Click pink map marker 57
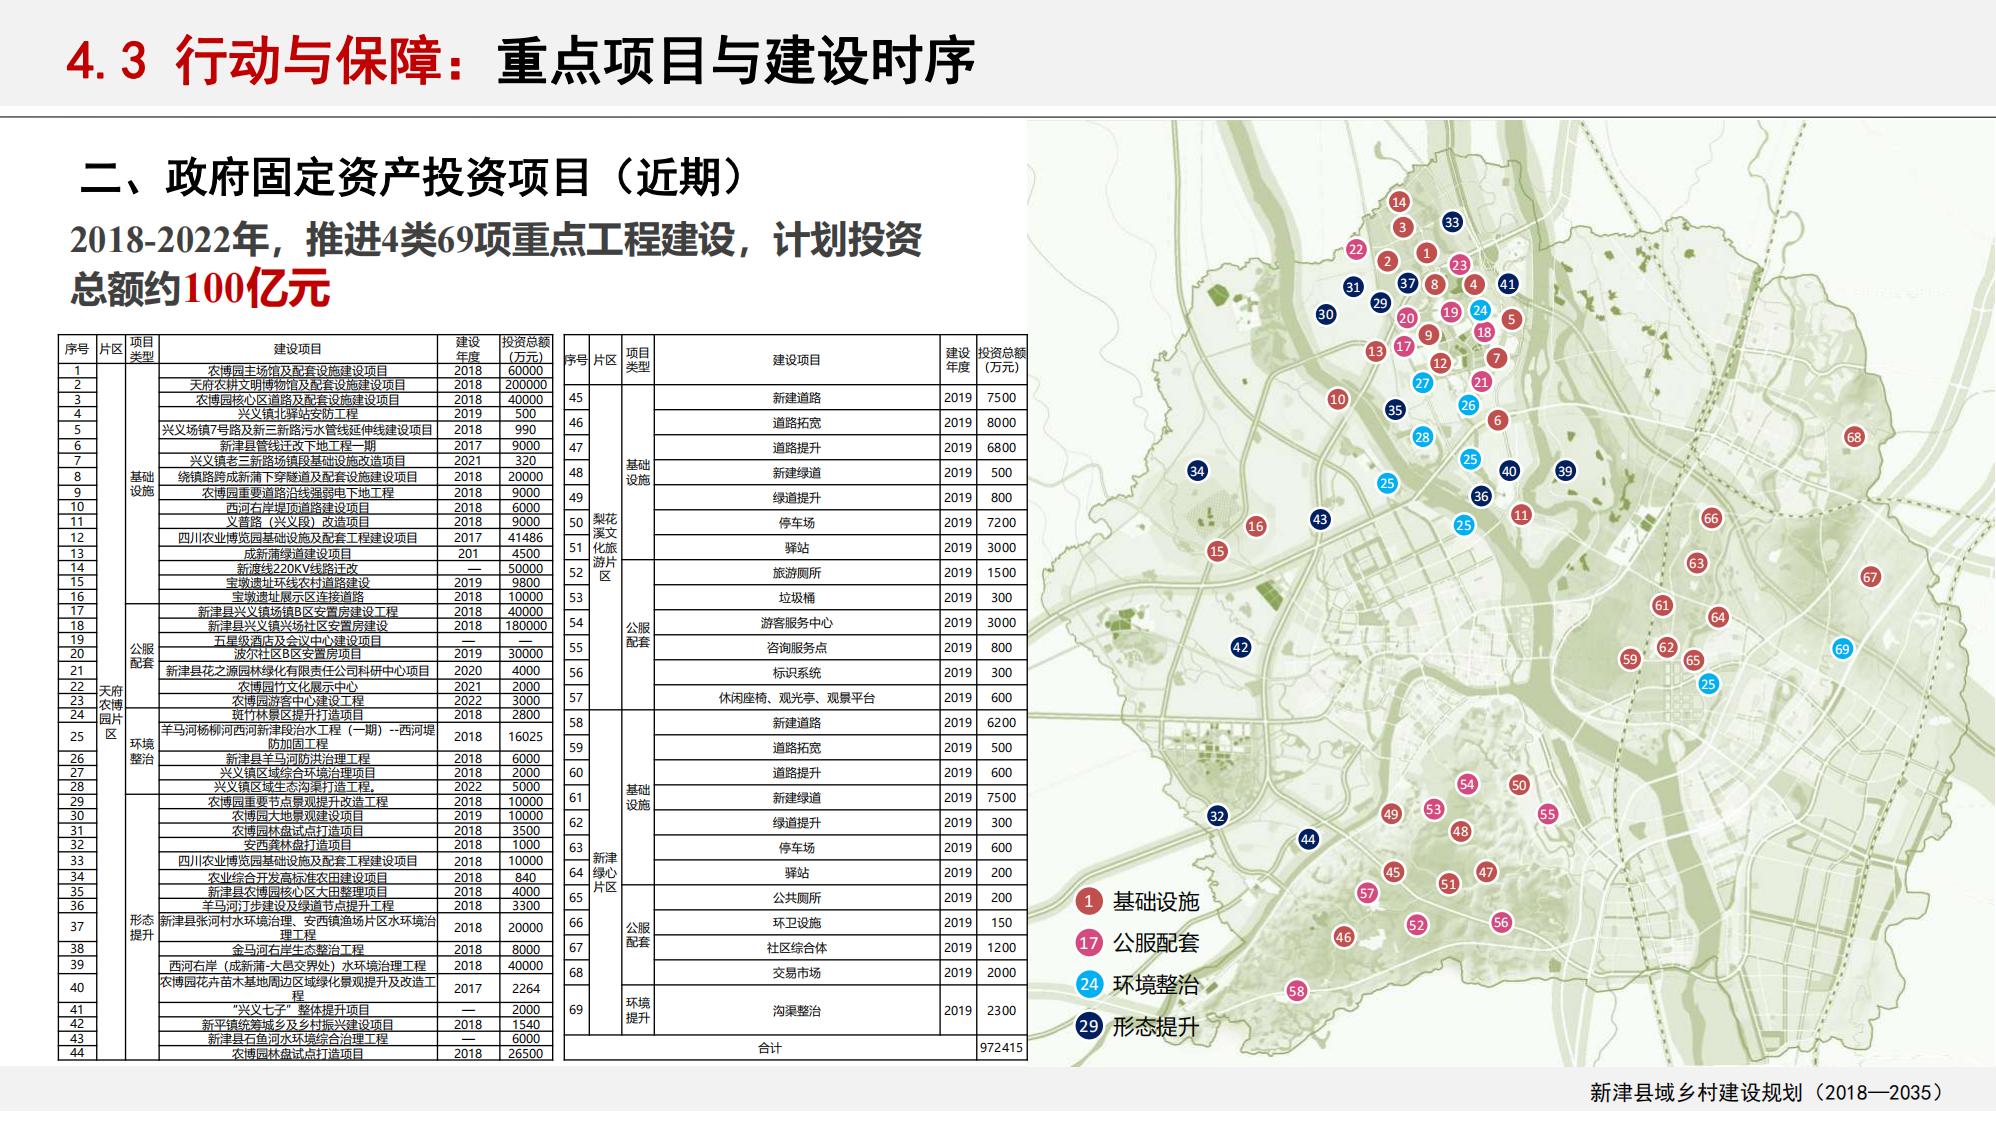Image resolution: width=1996 pixels, height=1122 pixels. (x=1367, y=893)
